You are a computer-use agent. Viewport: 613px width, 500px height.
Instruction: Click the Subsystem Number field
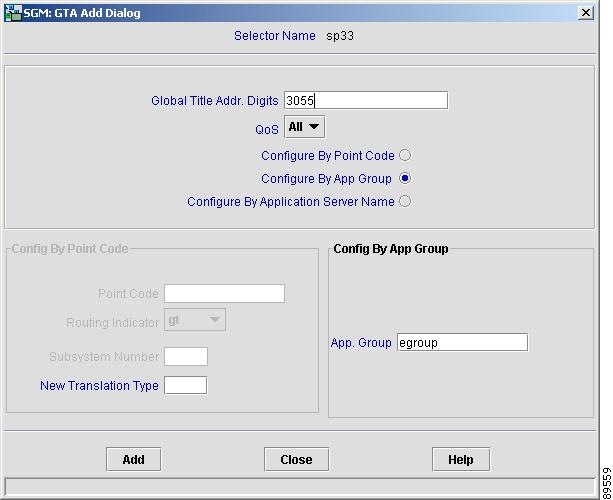(186, 357)
